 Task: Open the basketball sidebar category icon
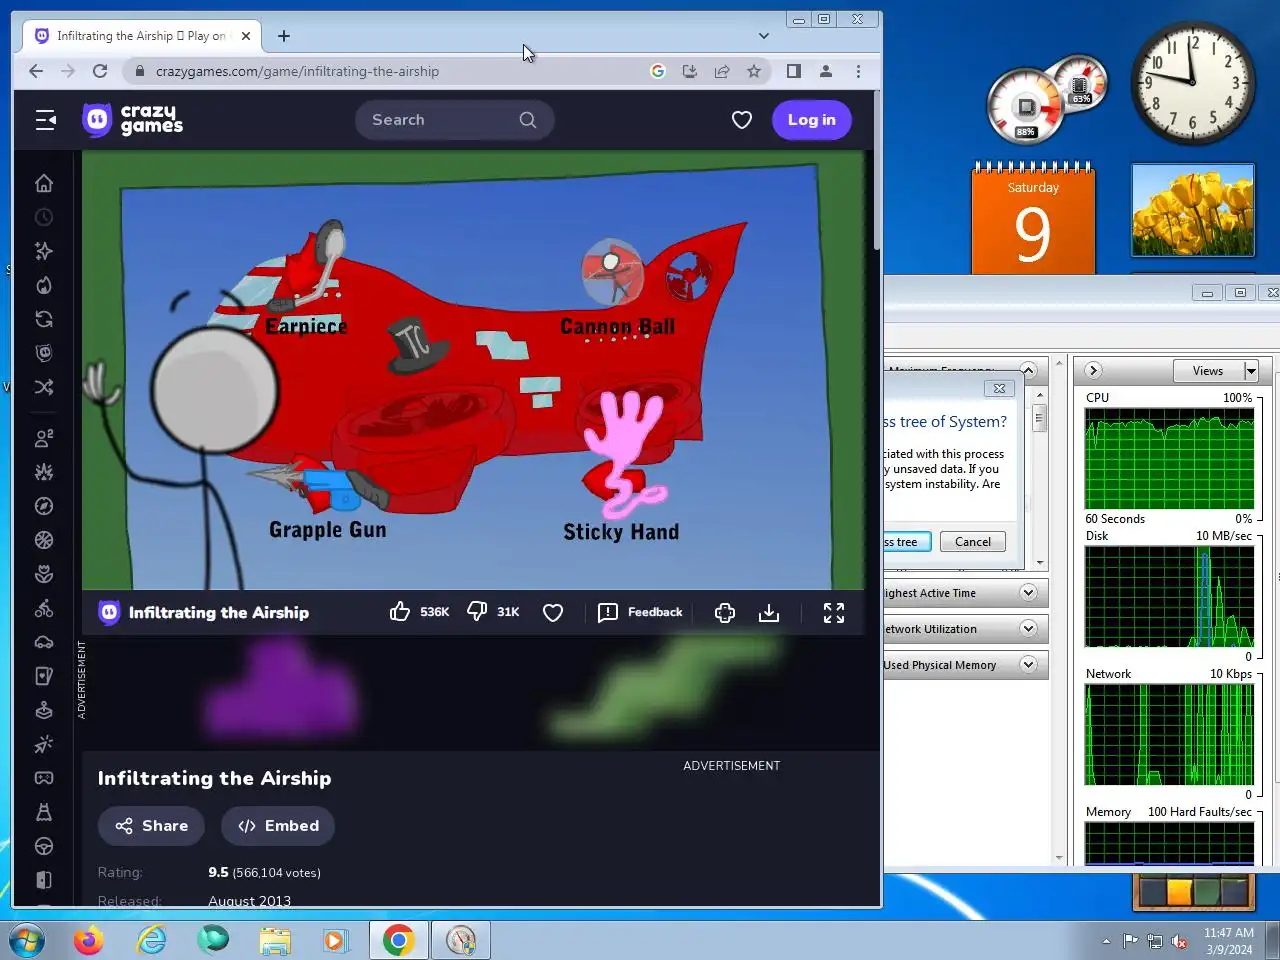tap(44, 540)
